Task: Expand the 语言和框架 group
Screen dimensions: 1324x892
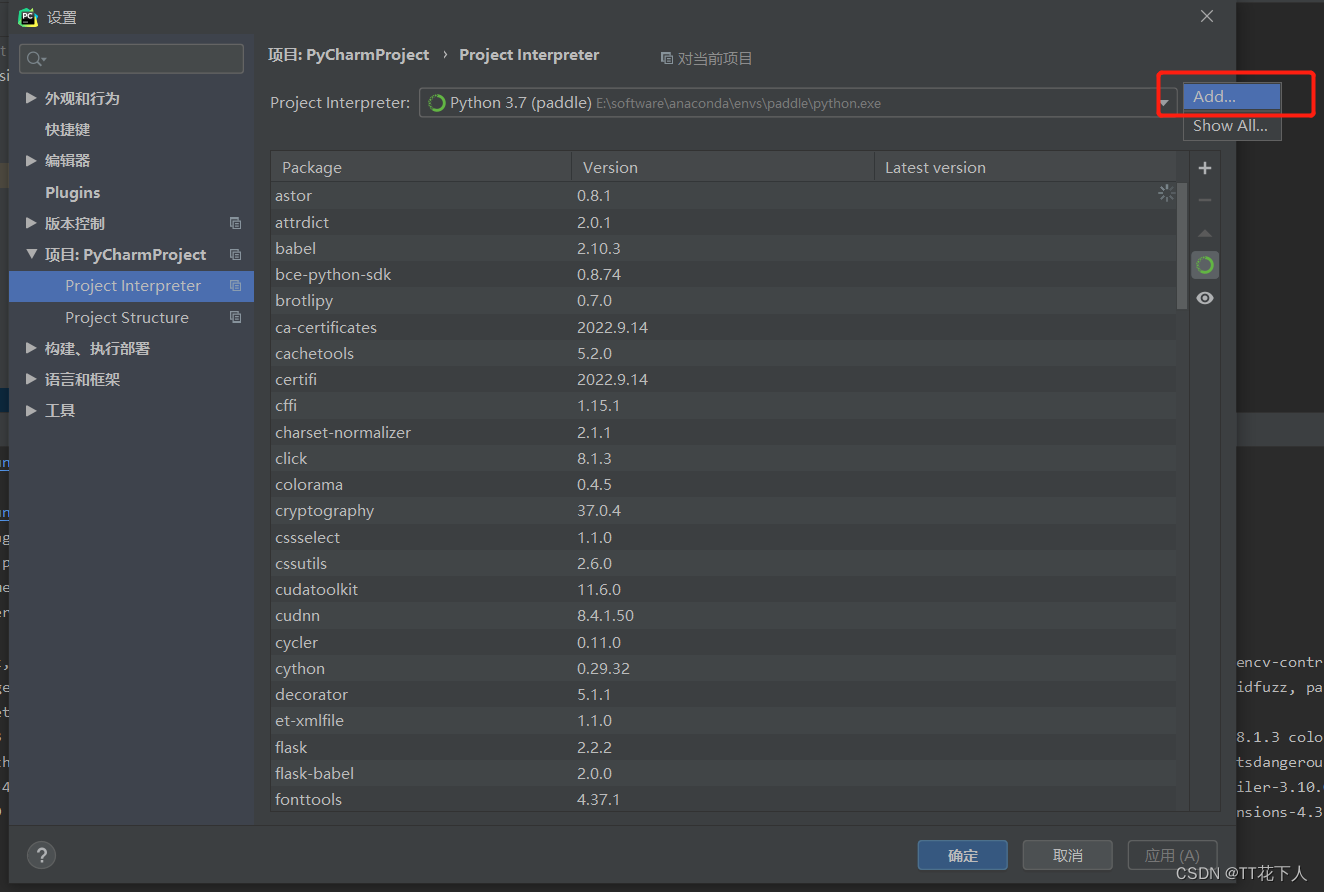Action: coord(31,379)
